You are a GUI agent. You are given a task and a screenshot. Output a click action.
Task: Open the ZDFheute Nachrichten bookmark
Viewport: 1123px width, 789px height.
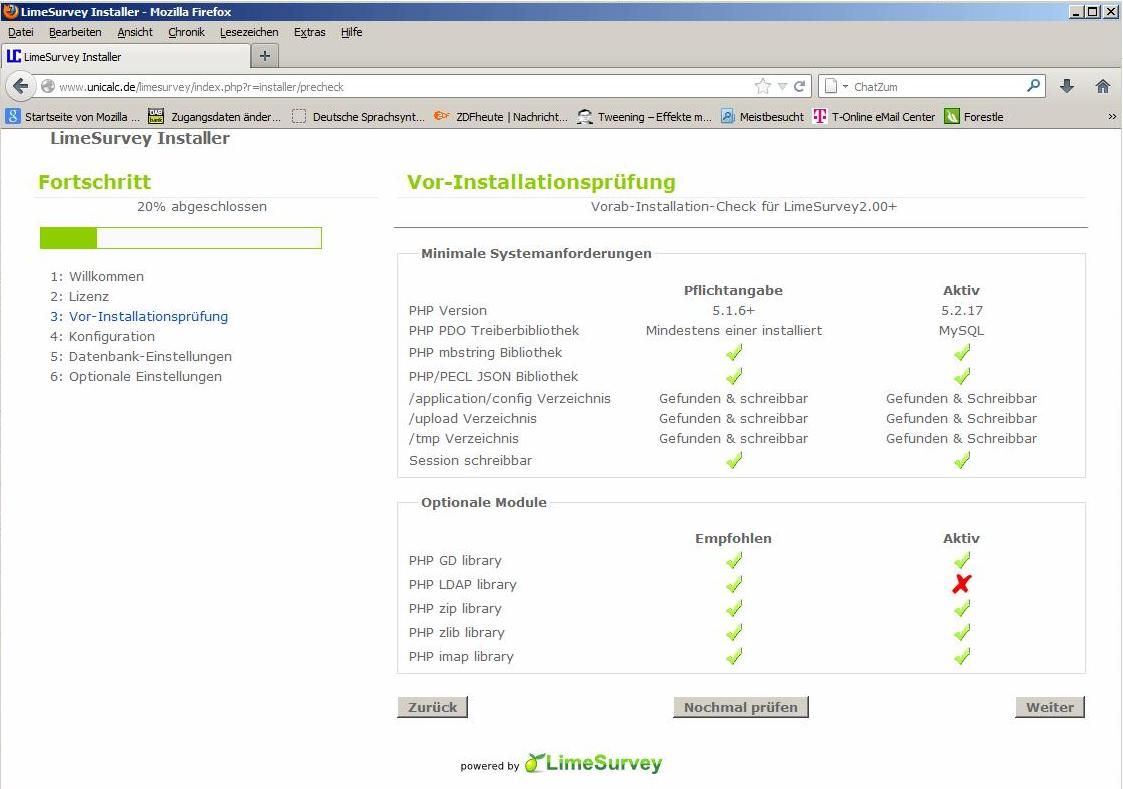pyautogui.click(x=501, y=117)
